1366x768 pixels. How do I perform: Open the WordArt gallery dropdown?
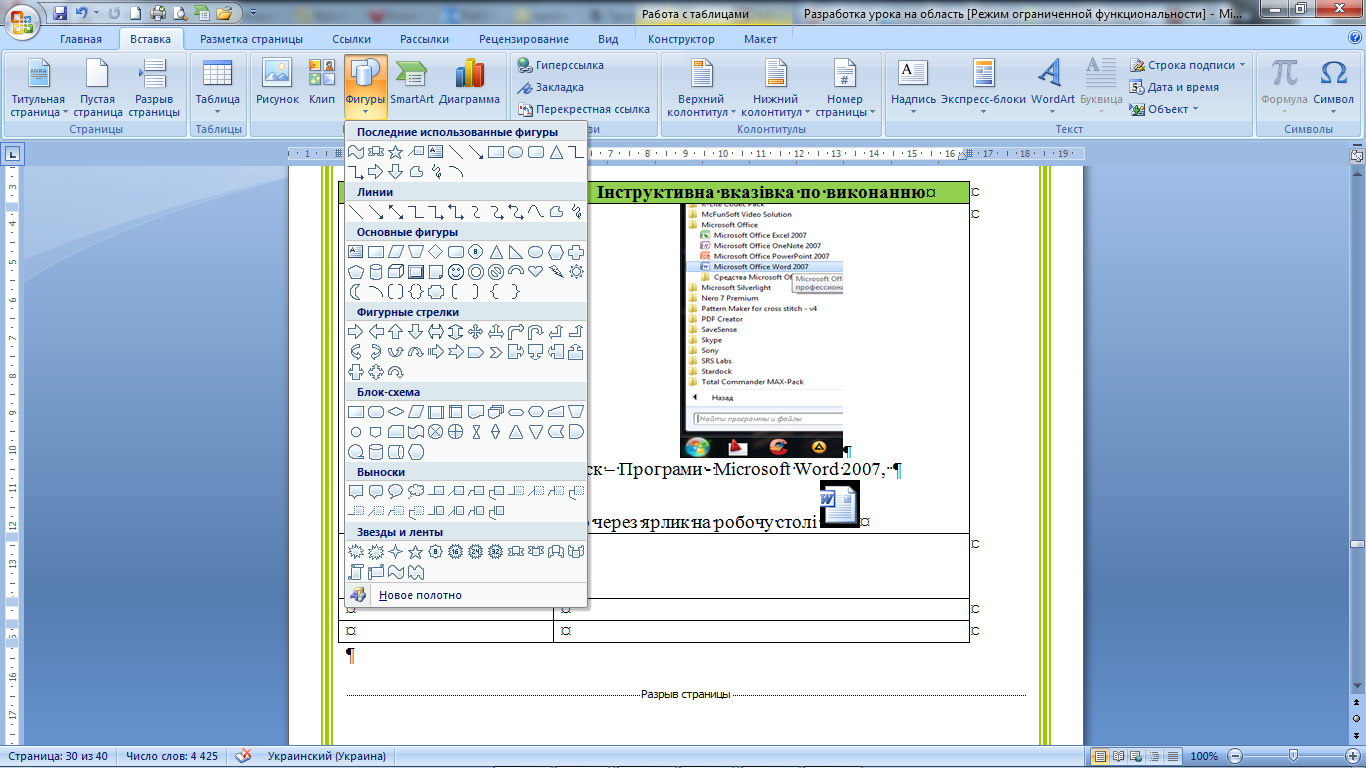tap(1052, 86)
